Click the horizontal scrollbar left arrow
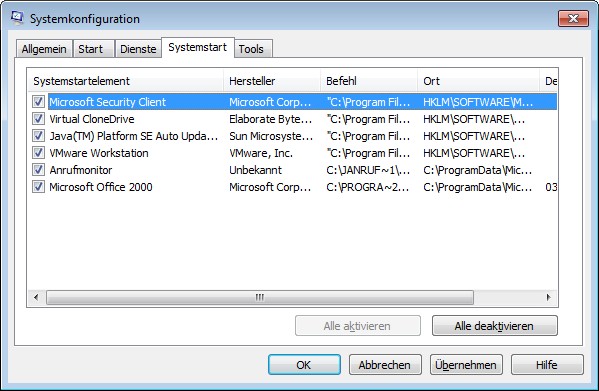The height and width of the screenshot is (391, 599). pos(36,297)
